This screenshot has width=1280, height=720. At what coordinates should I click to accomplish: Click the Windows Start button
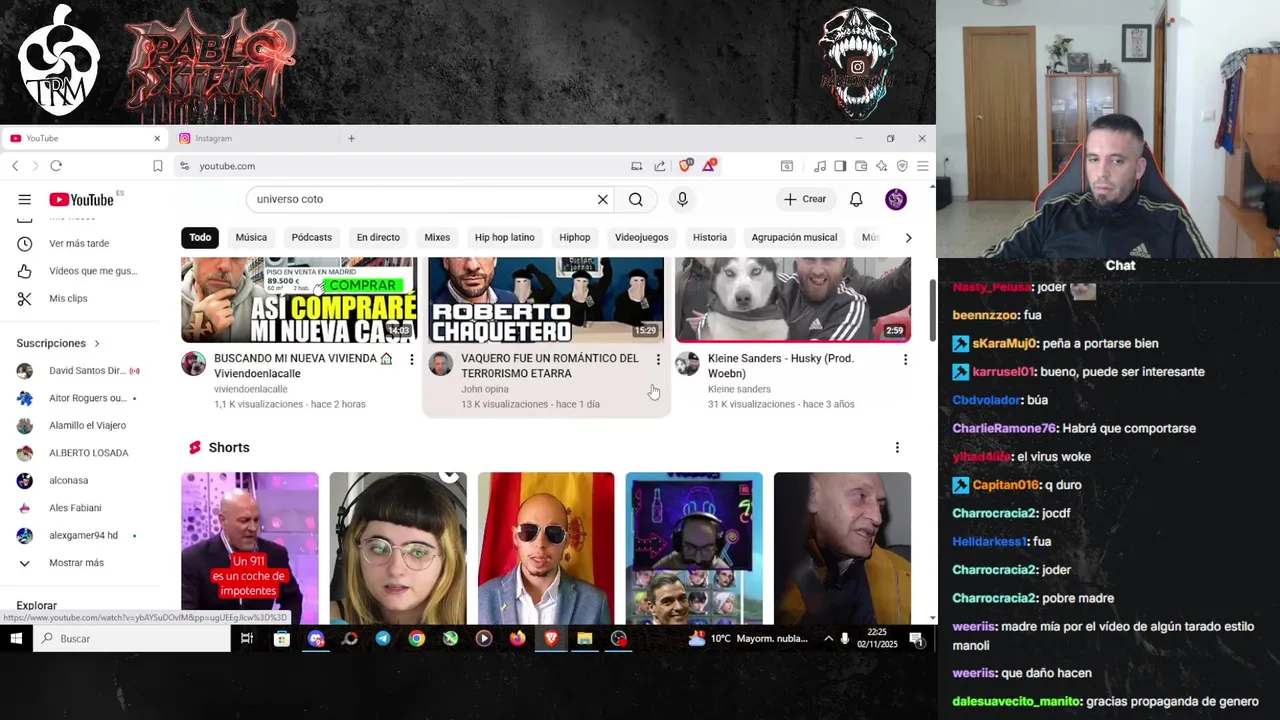point(16,638)
